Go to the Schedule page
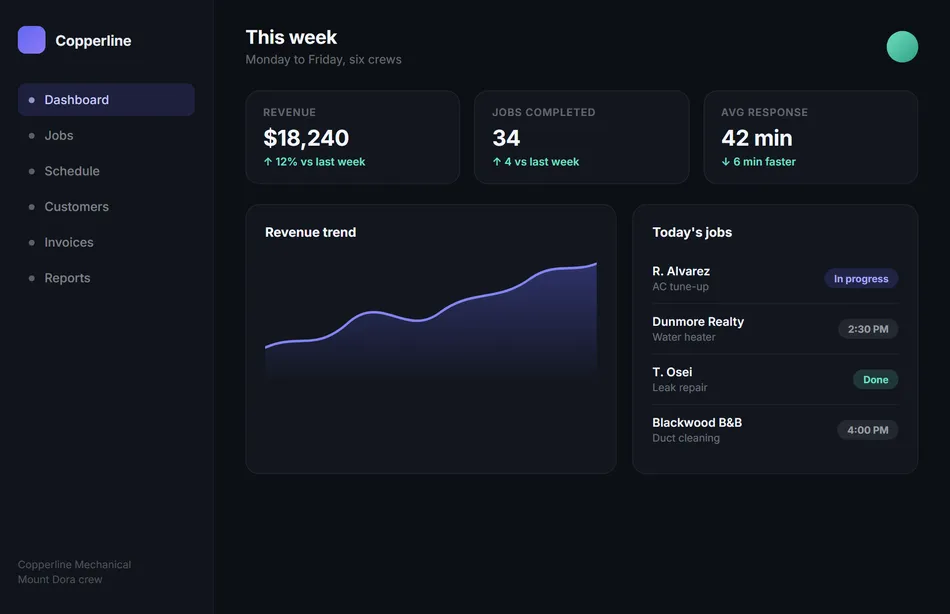950x614 pixels. 106,171
